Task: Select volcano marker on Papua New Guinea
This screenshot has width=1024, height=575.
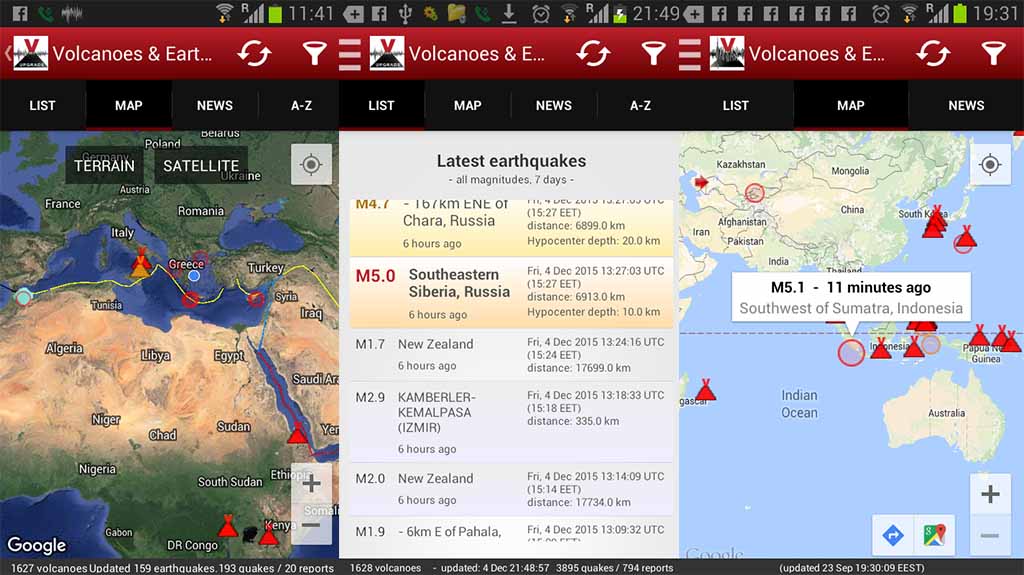Action: (979, 335)
